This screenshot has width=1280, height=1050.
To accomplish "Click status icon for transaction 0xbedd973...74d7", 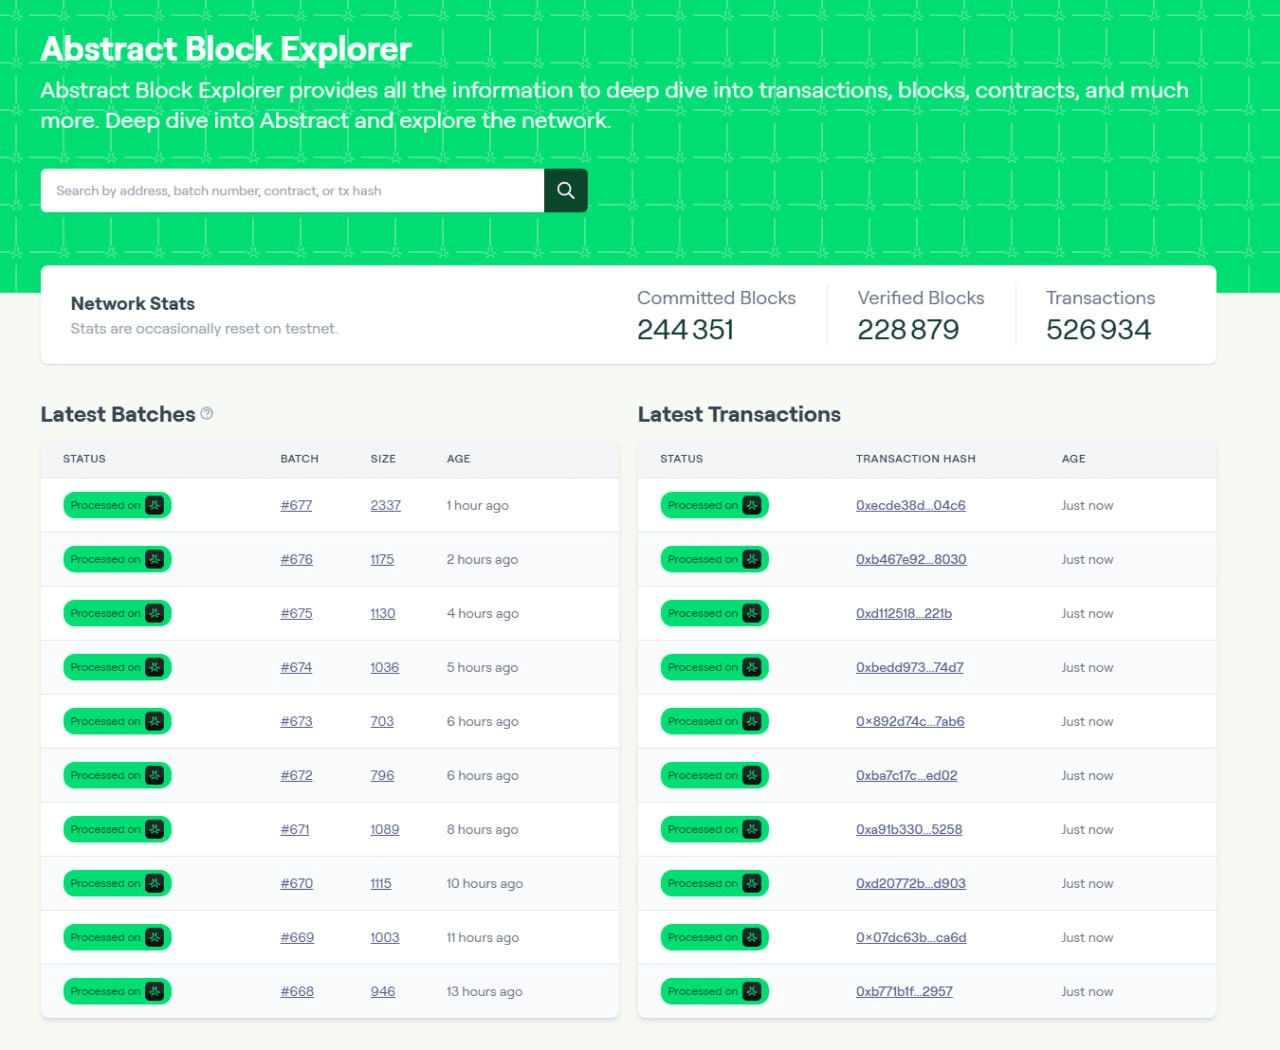I will (x=752, y=667).
